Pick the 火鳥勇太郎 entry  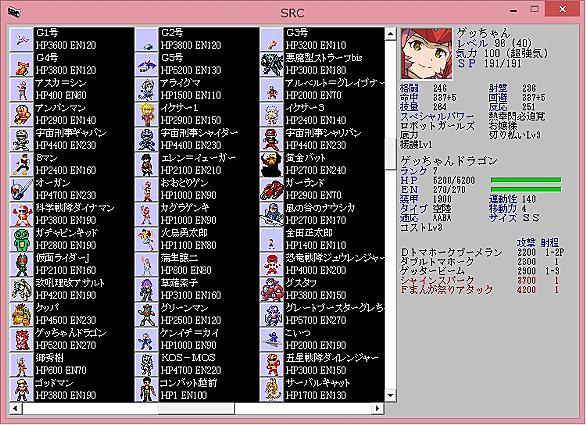pyautogui.click(x=197, y=240)
